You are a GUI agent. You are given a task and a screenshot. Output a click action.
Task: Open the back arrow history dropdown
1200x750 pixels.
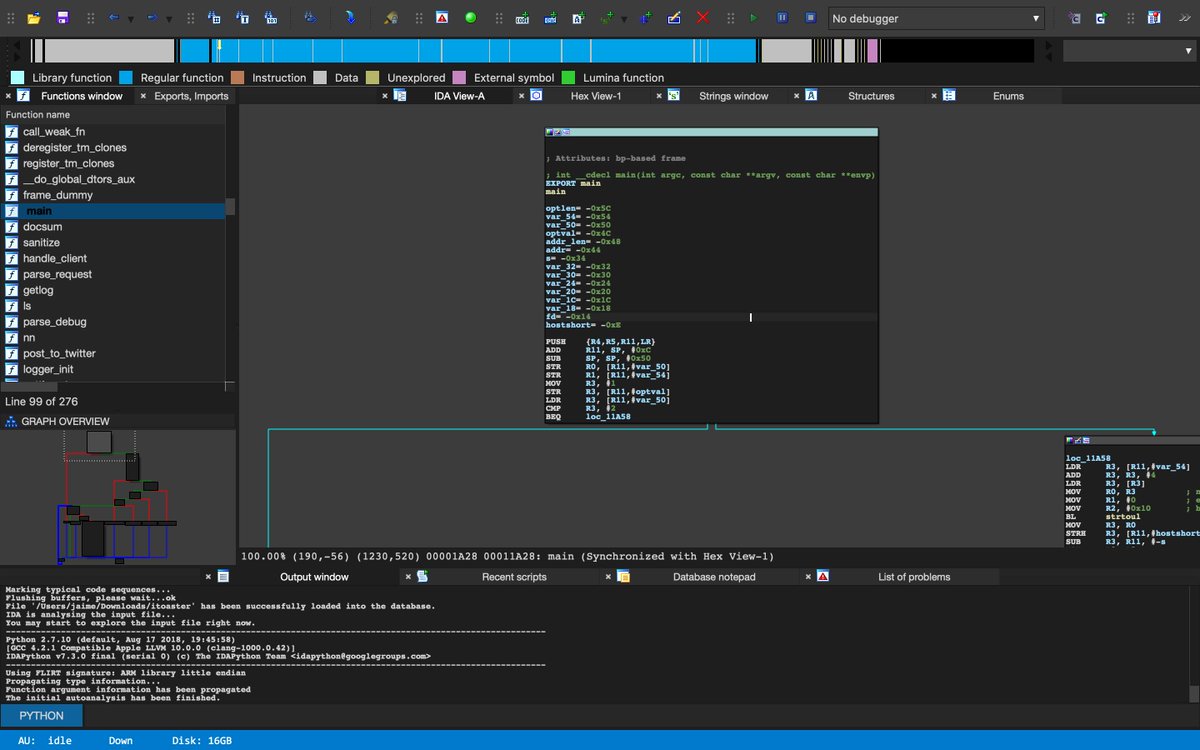130,19
